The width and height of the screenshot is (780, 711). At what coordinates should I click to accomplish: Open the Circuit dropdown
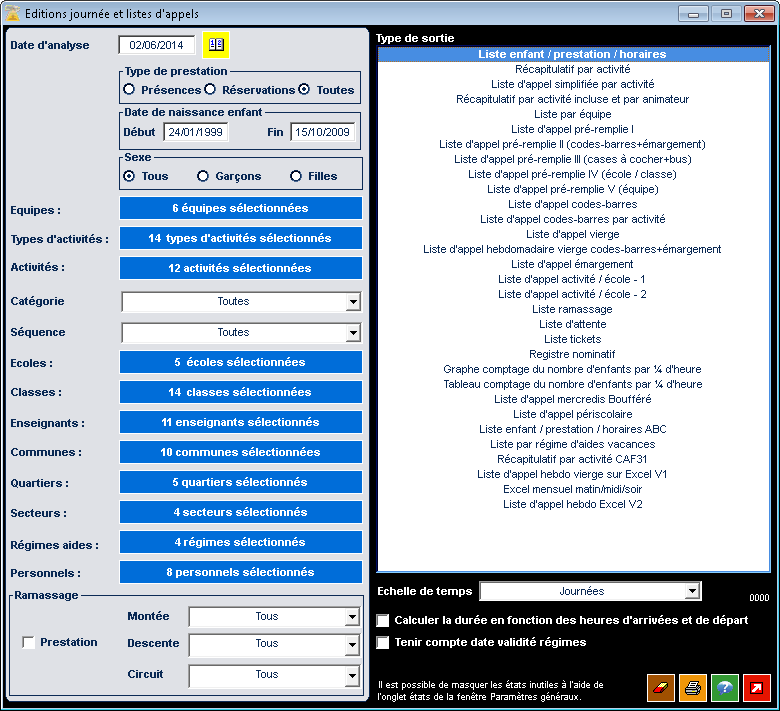(352, 676)
